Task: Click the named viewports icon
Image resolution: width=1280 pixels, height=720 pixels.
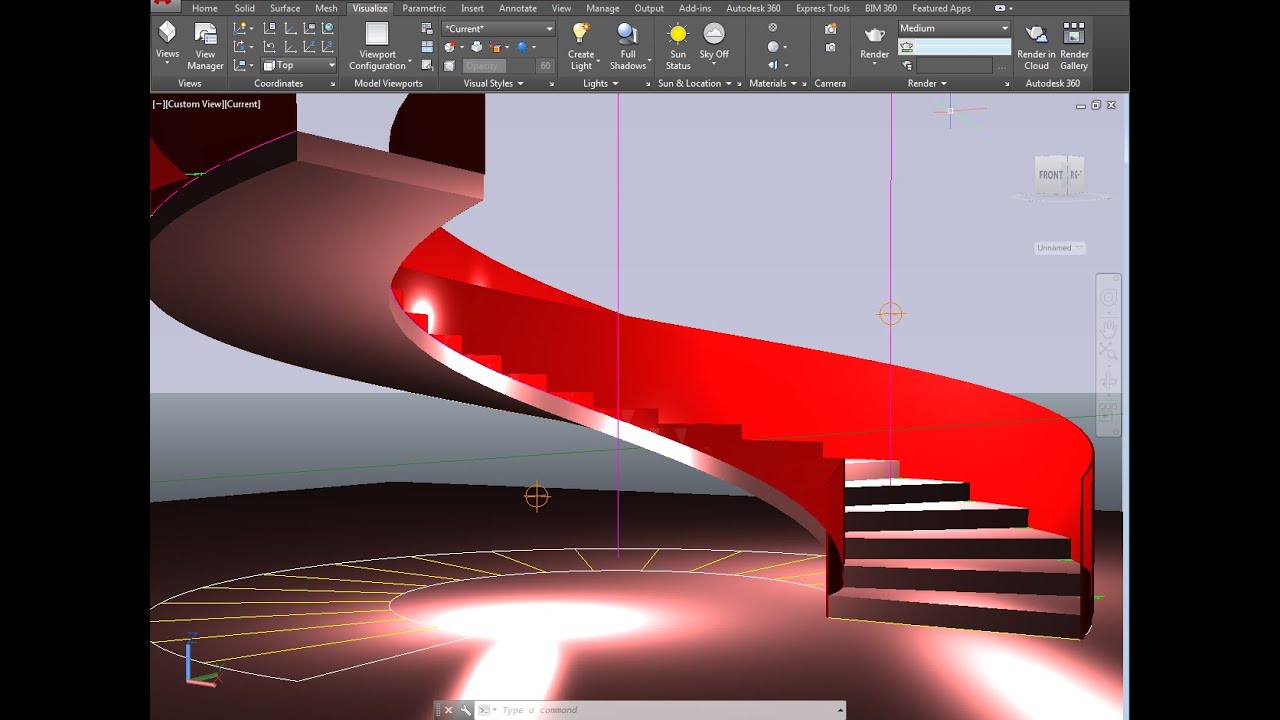Action: 427,28
